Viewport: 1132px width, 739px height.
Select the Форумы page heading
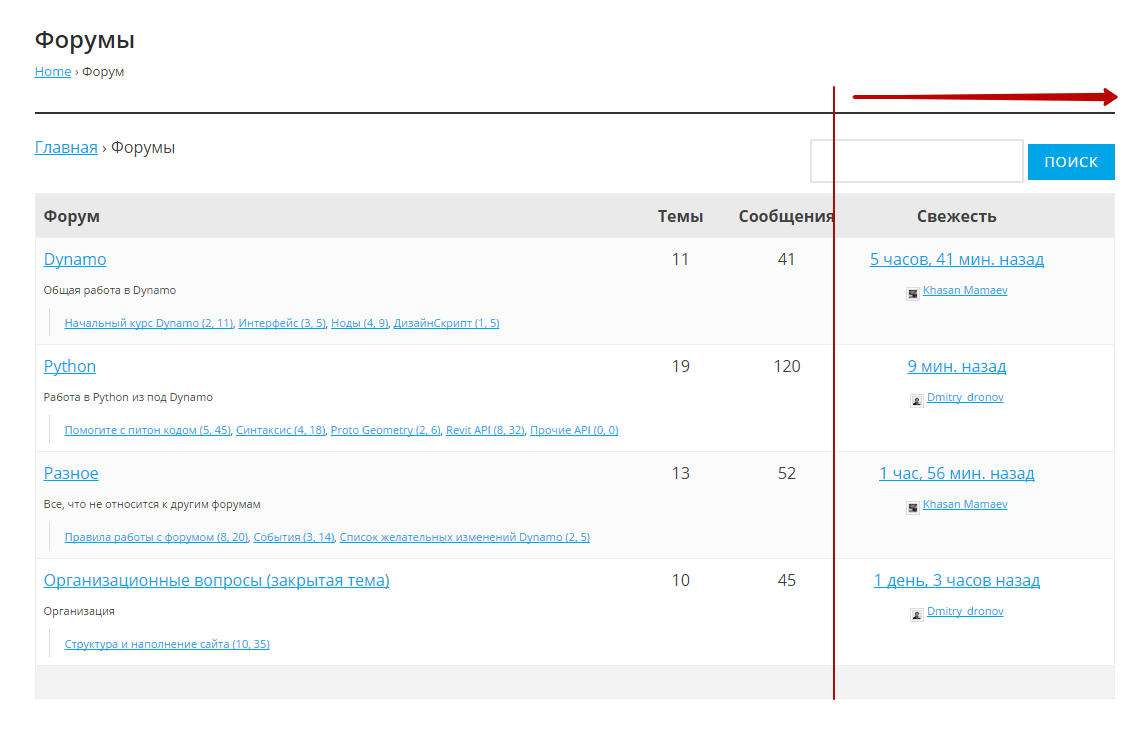pos(84,40)
